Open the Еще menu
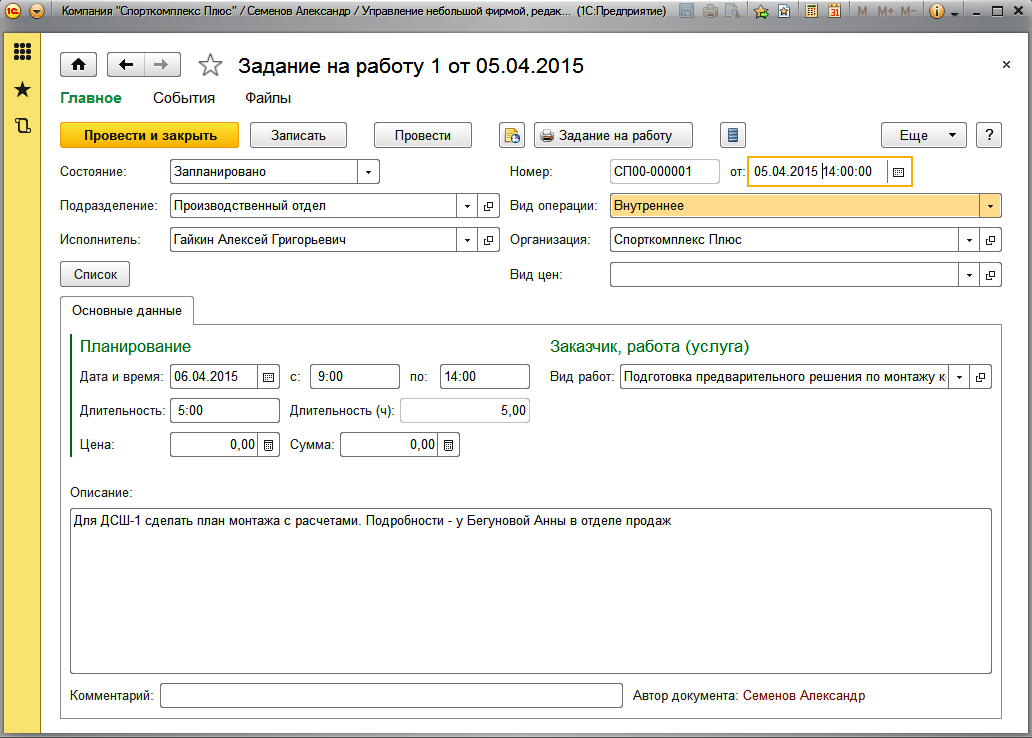The height and width of the screenshot is (738, 1032). (923, 135)
